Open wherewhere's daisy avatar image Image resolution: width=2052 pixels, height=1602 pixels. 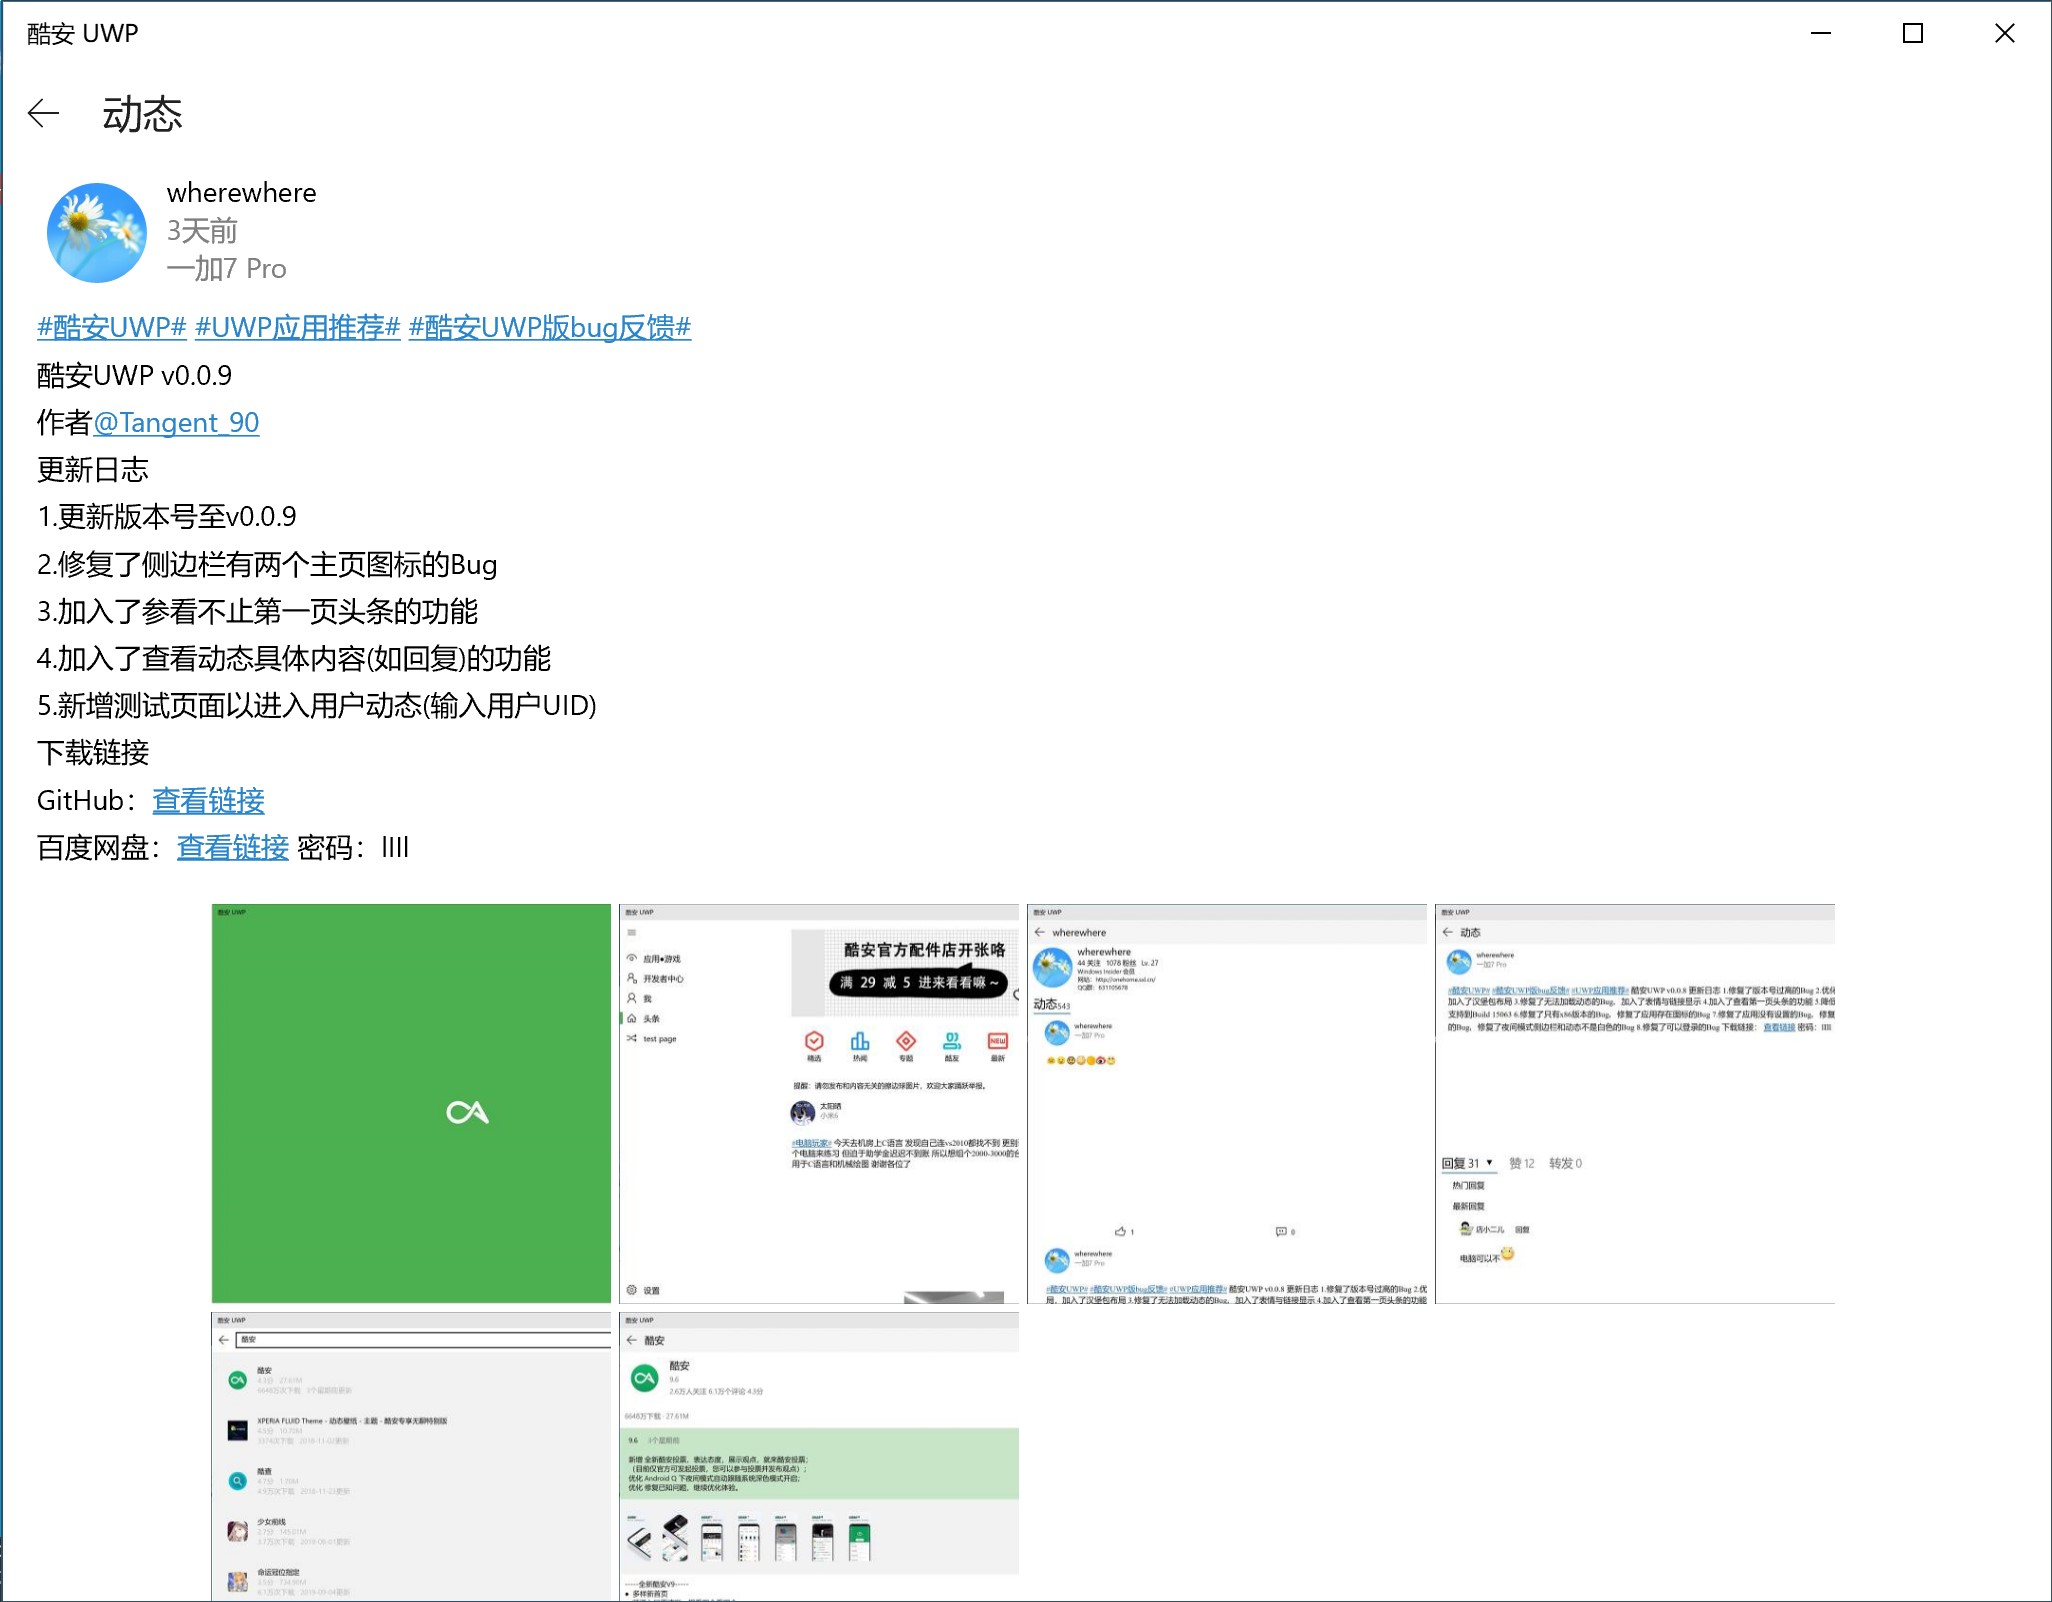[x=97, y=232]
